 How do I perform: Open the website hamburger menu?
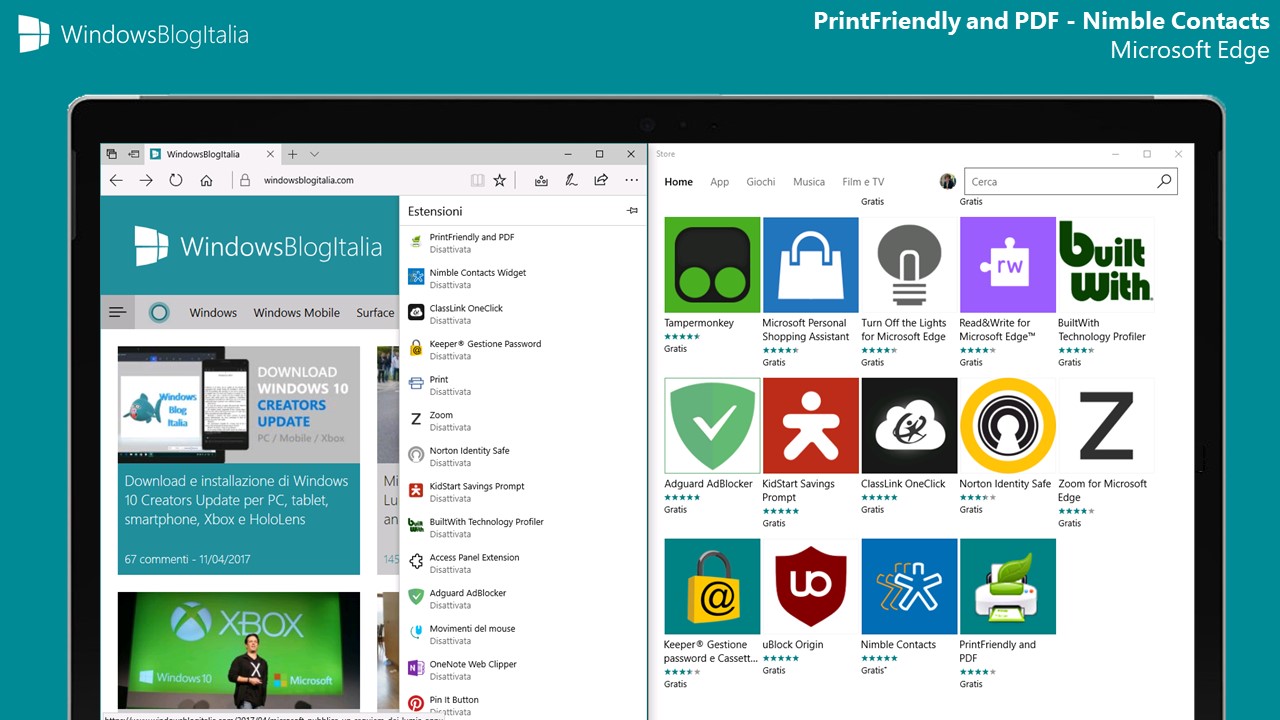click(118, 312)
